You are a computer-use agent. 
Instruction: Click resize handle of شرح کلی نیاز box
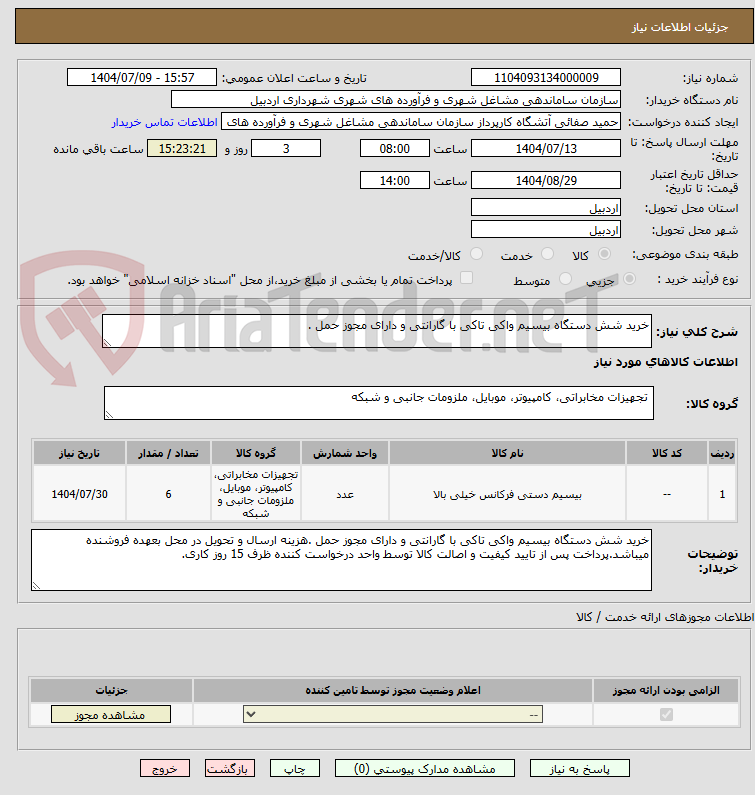(x=107, y=343)
